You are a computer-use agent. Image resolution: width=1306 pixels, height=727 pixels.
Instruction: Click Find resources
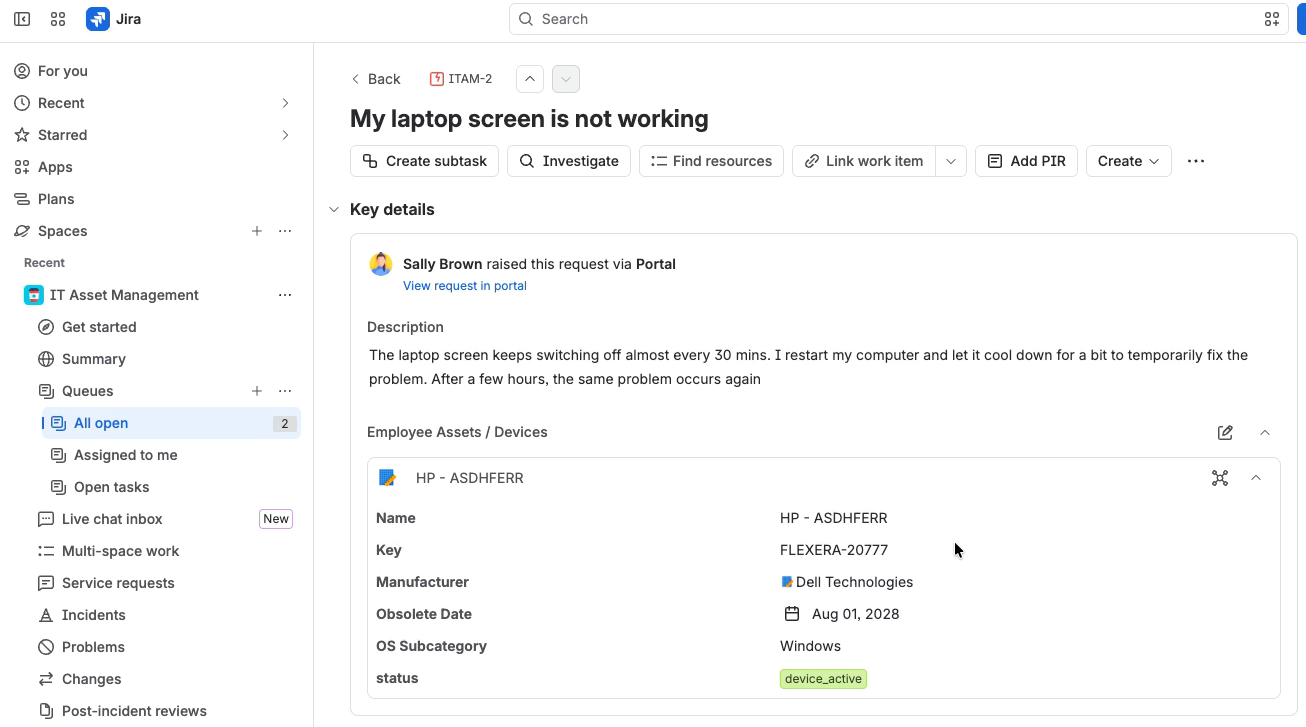click(x=711, y=161)
